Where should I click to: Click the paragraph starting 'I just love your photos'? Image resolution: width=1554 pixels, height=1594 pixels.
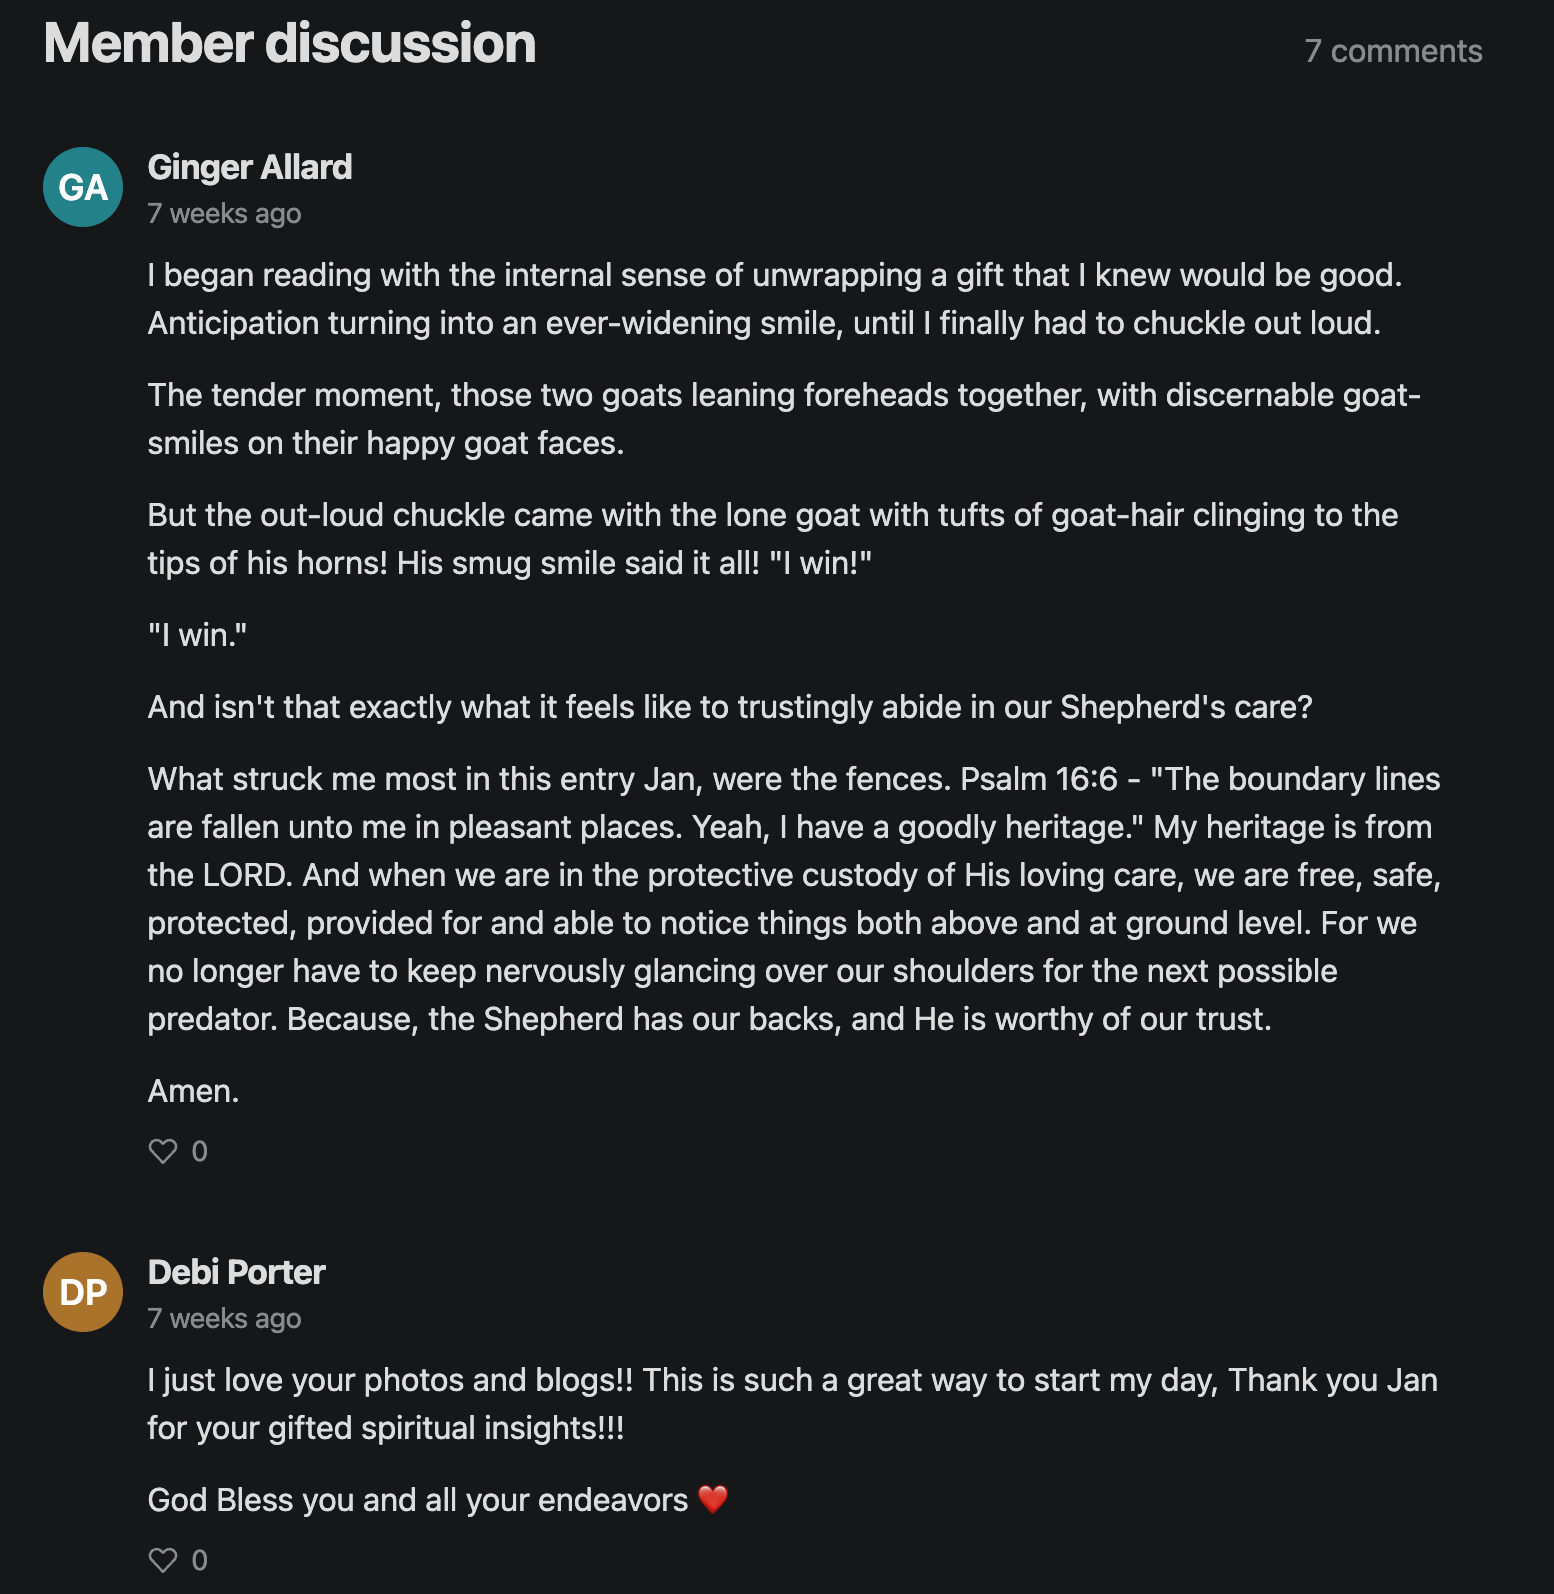coord(793,1404)
